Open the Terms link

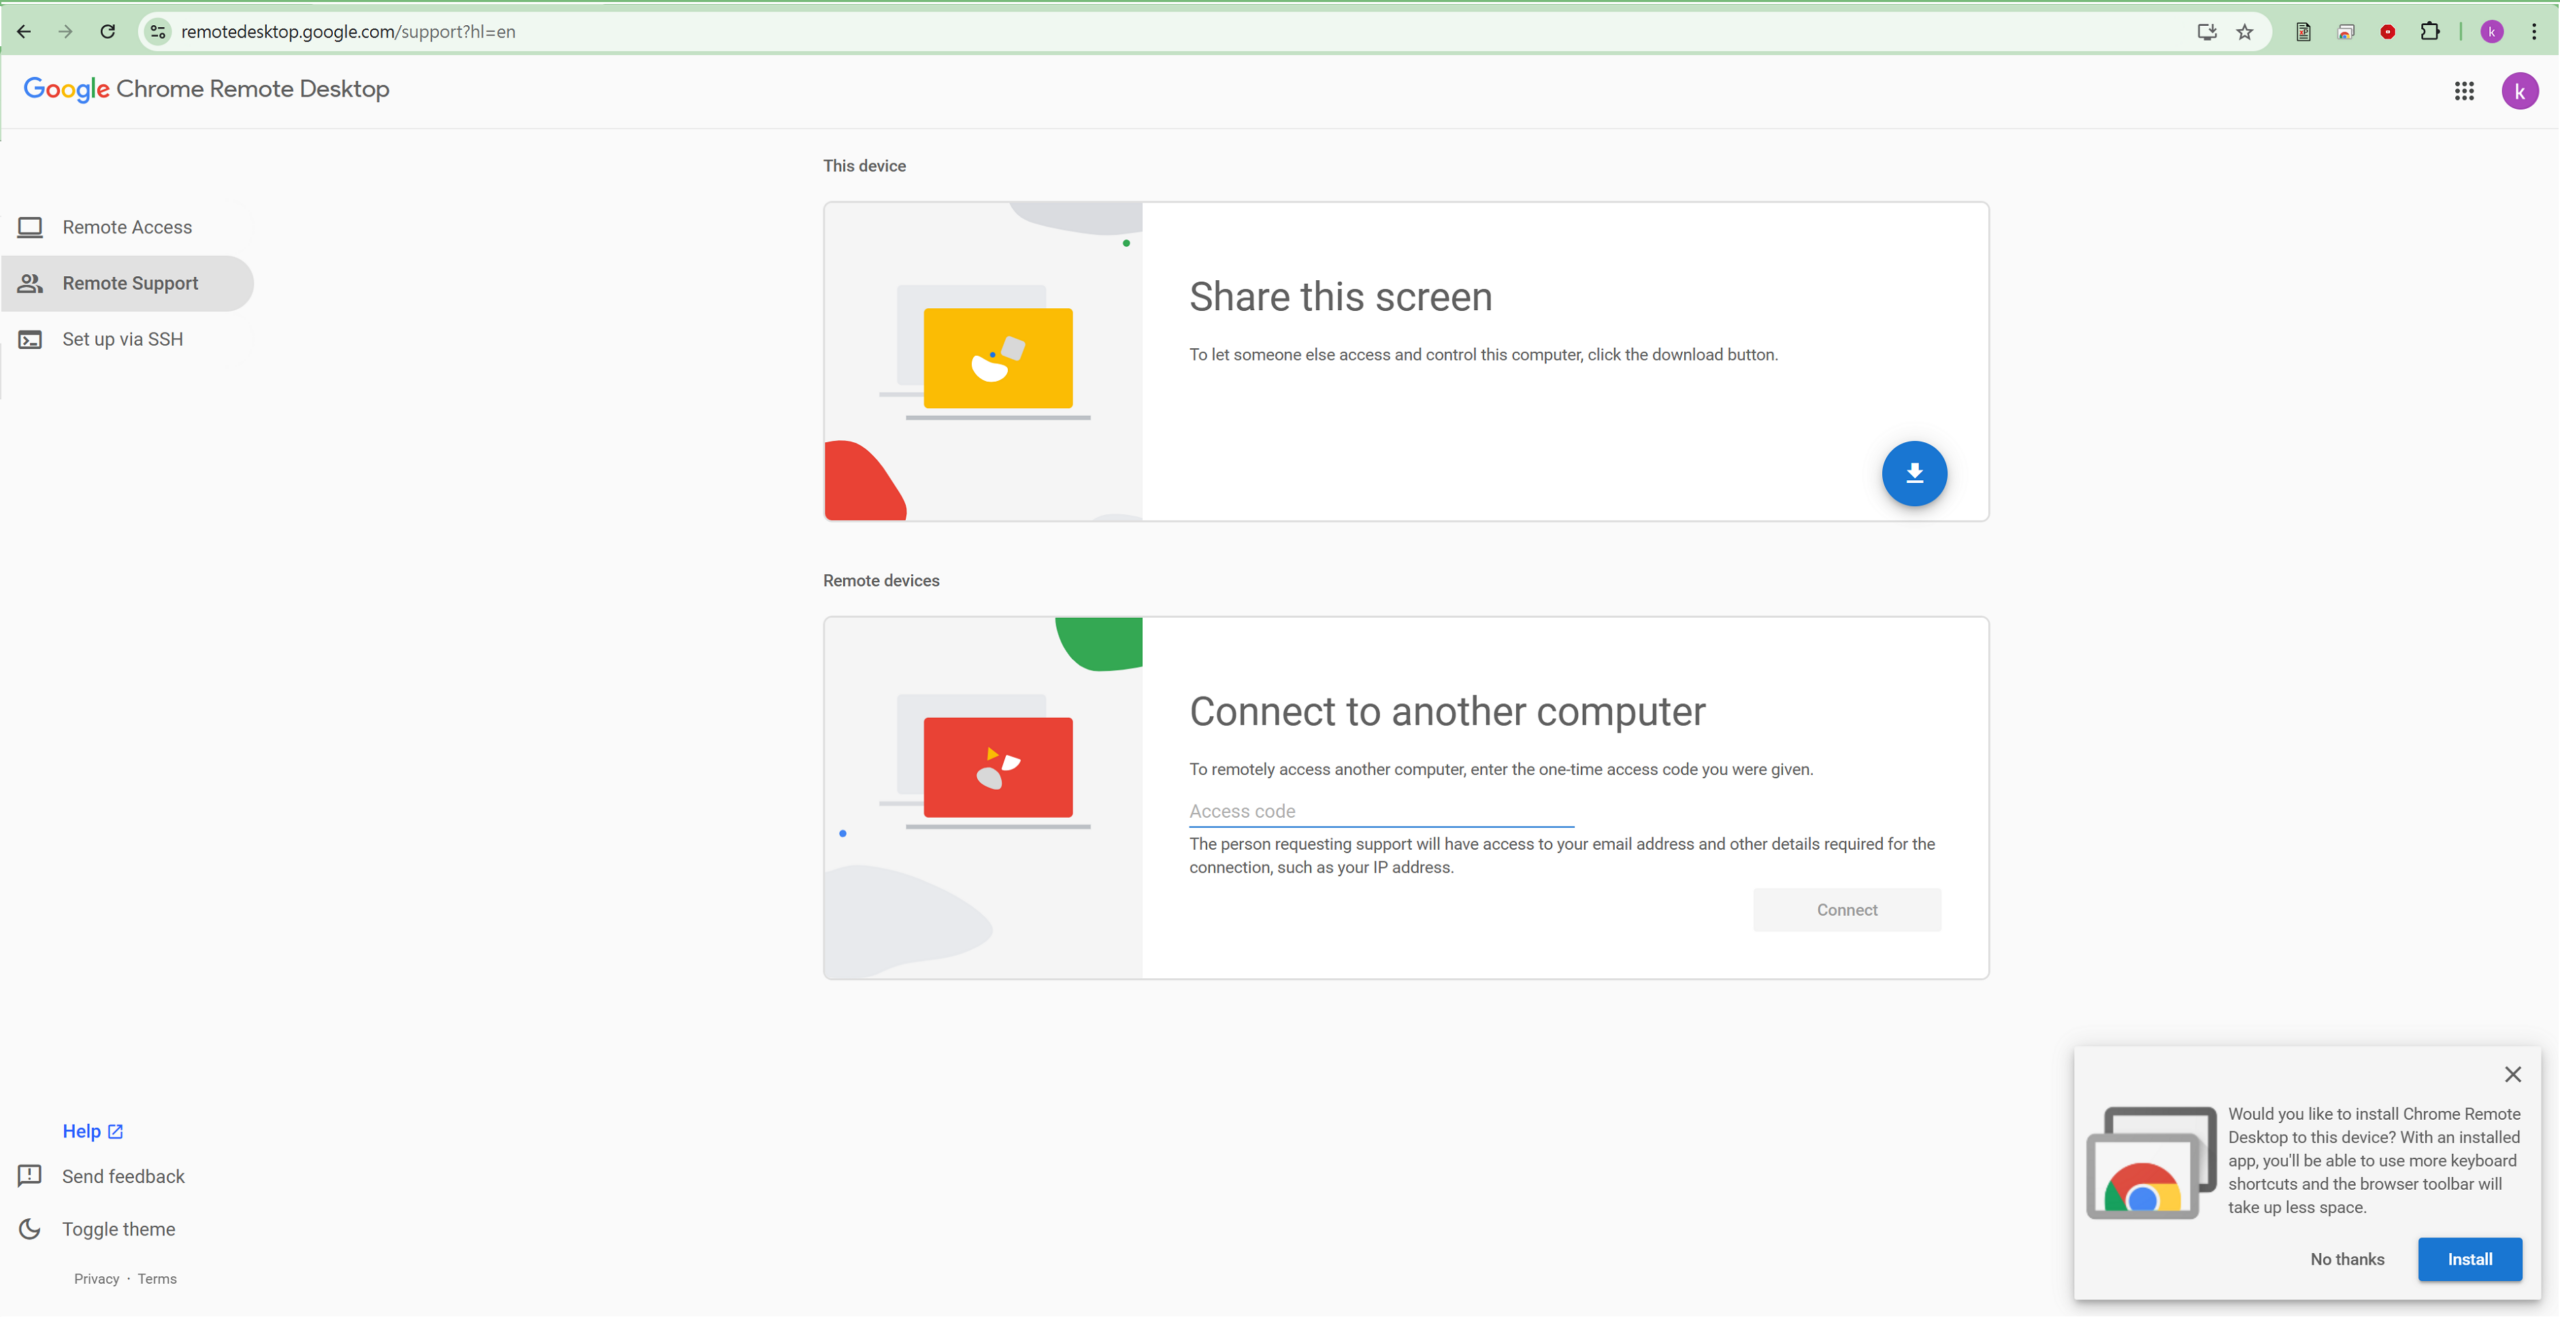pos(157,1279)
